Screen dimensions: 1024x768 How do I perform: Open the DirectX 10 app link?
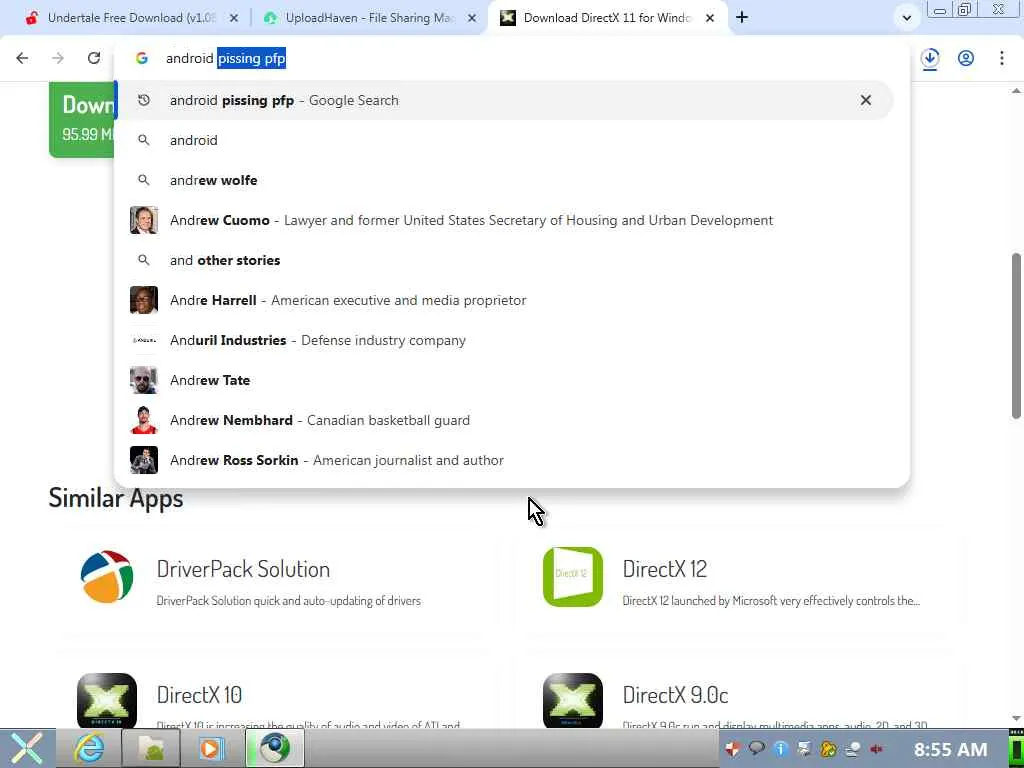tap(199, 695)
